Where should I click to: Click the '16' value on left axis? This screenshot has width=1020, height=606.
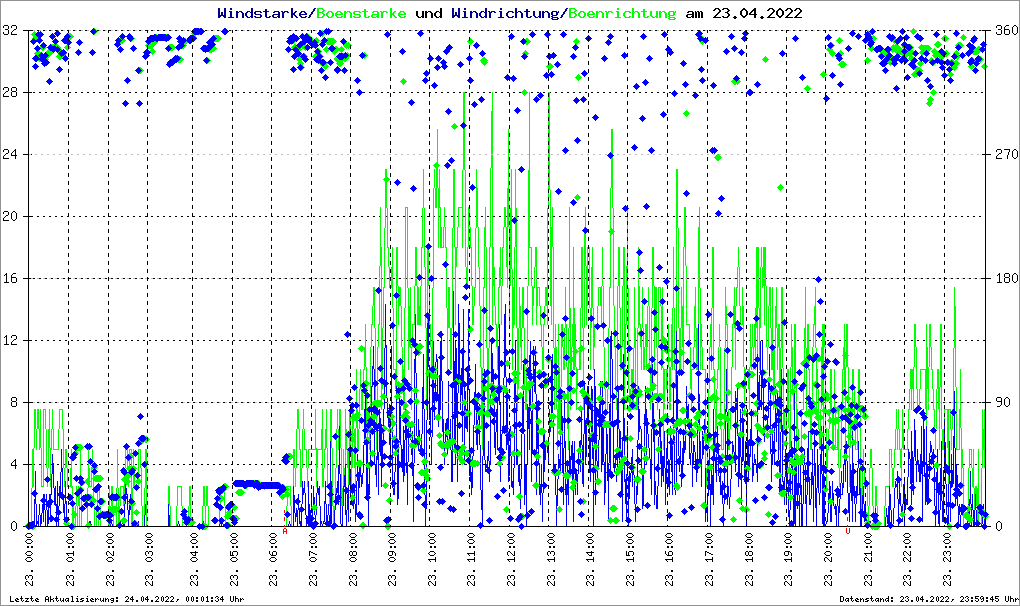coord(10,278)
